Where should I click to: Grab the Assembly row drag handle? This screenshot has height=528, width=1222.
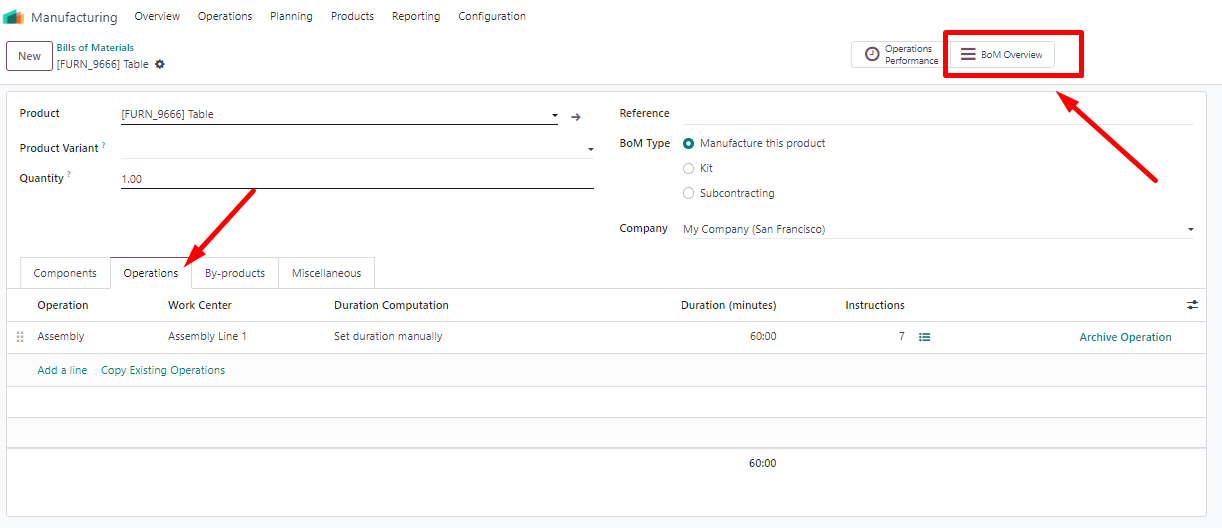[x=20, y=337]
